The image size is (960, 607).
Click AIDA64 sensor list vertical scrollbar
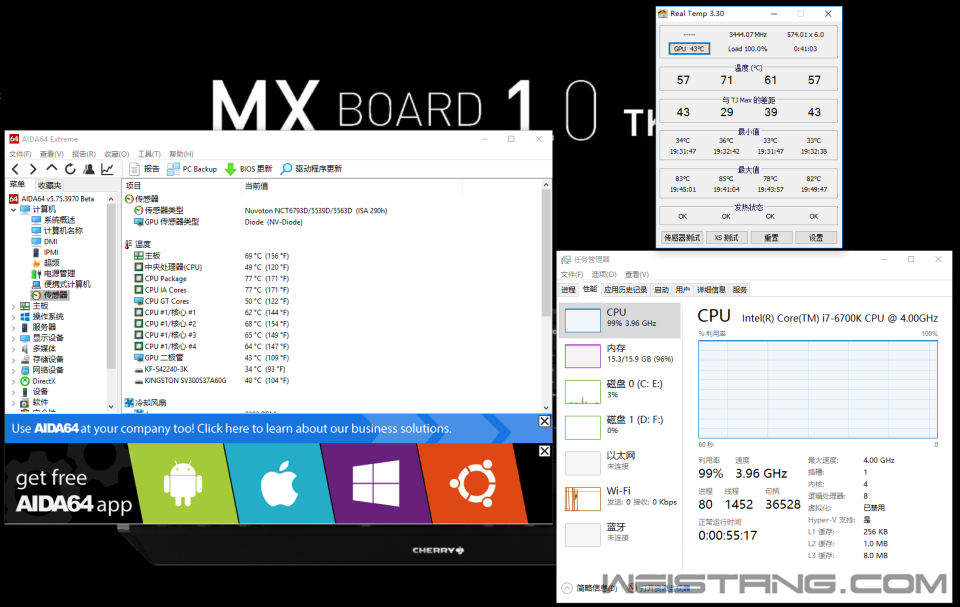[546, 252]
